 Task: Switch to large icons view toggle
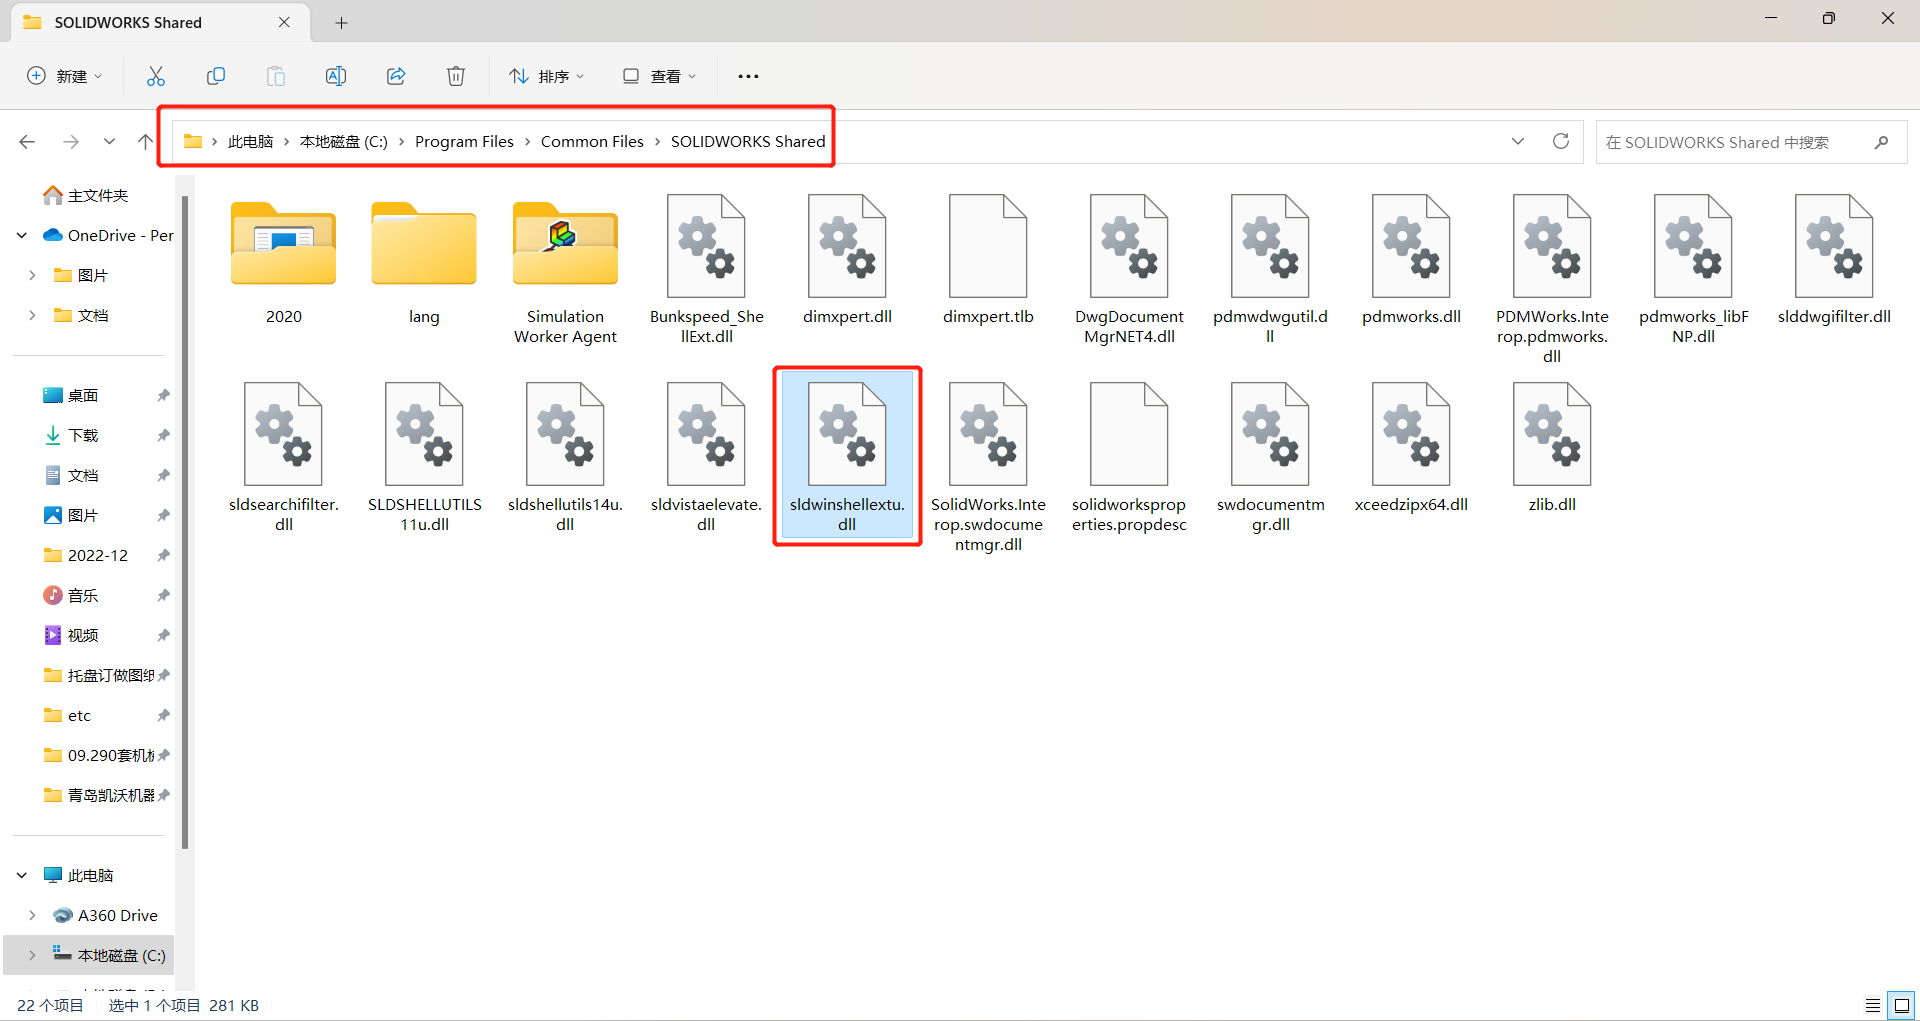(x=1901, y=1005)
